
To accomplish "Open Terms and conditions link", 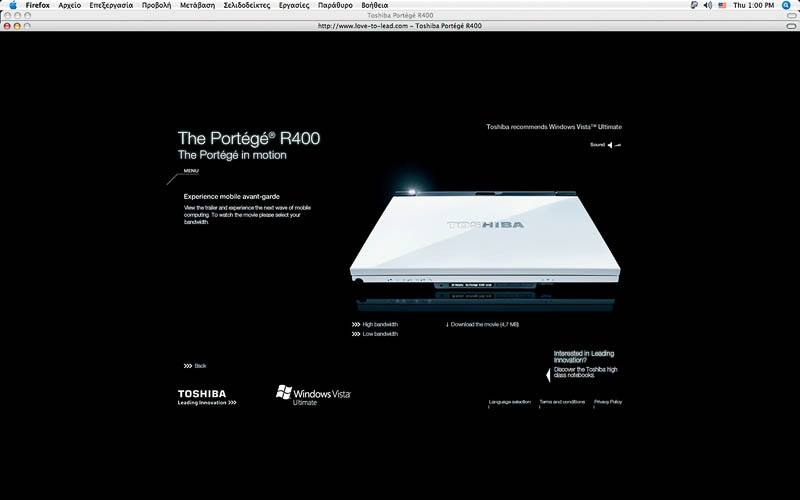I will [x=562, y=402].
